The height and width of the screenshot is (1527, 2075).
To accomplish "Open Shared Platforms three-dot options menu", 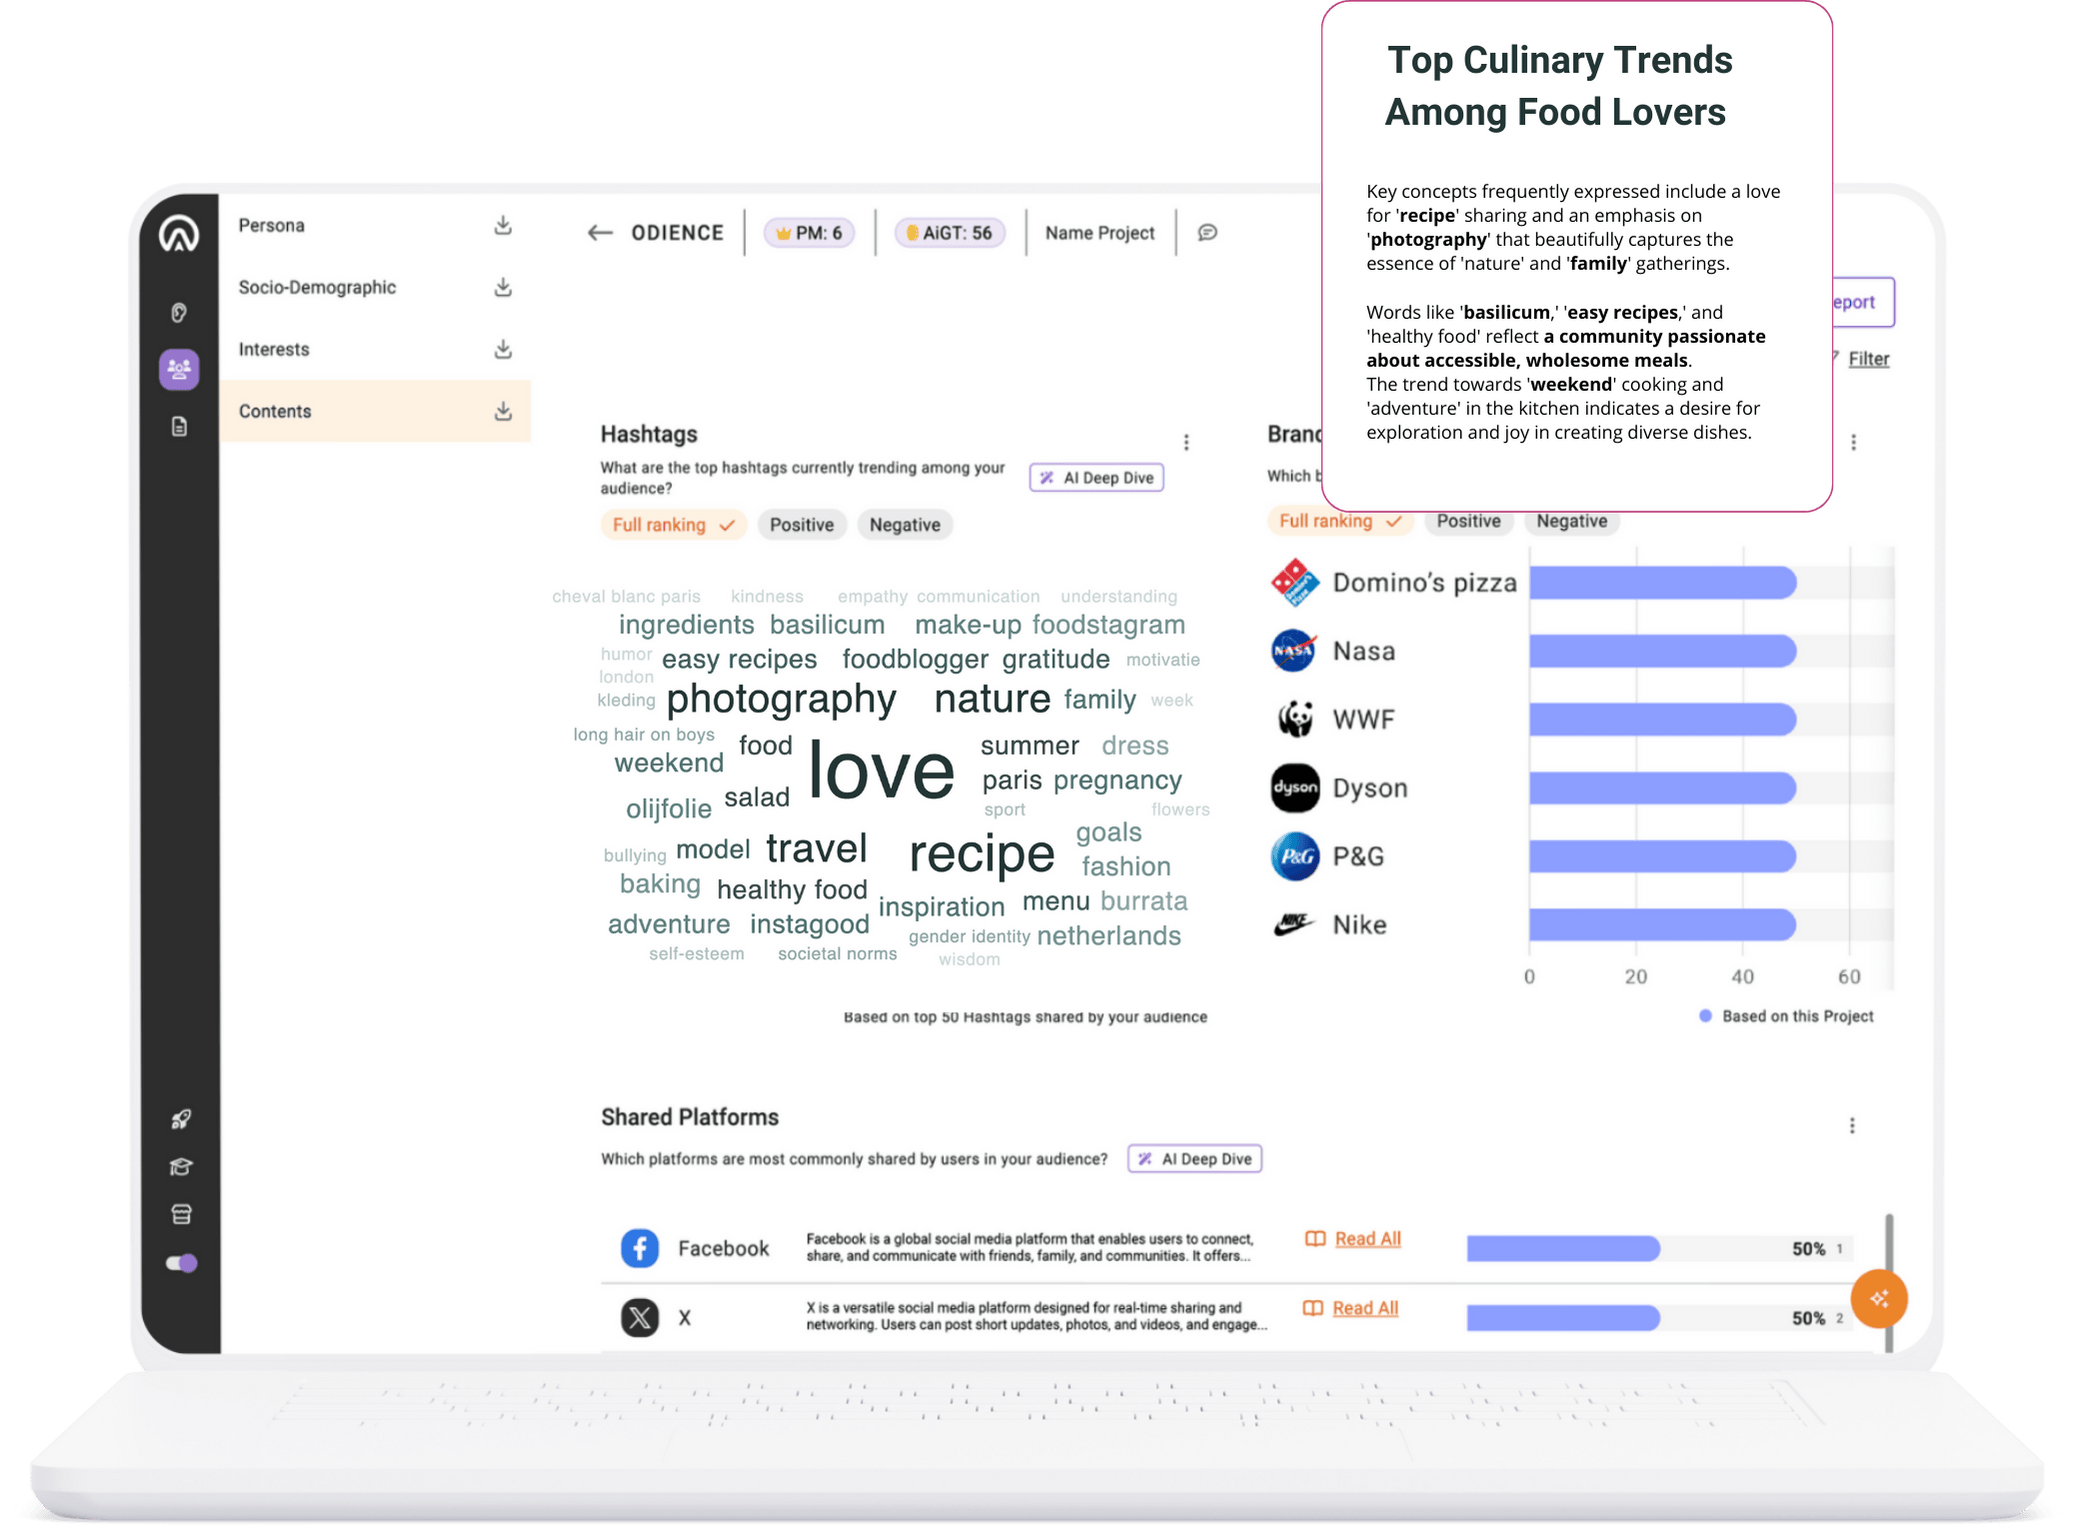I will pyautogui.click(x=1852, y=1125).
